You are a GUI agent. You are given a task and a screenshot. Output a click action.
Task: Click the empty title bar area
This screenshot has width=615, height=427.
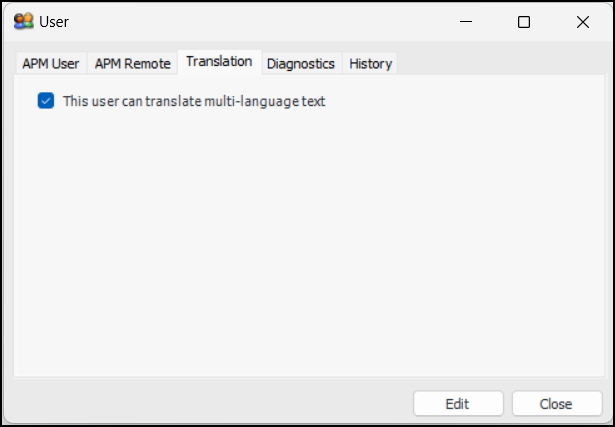(250, 21)
